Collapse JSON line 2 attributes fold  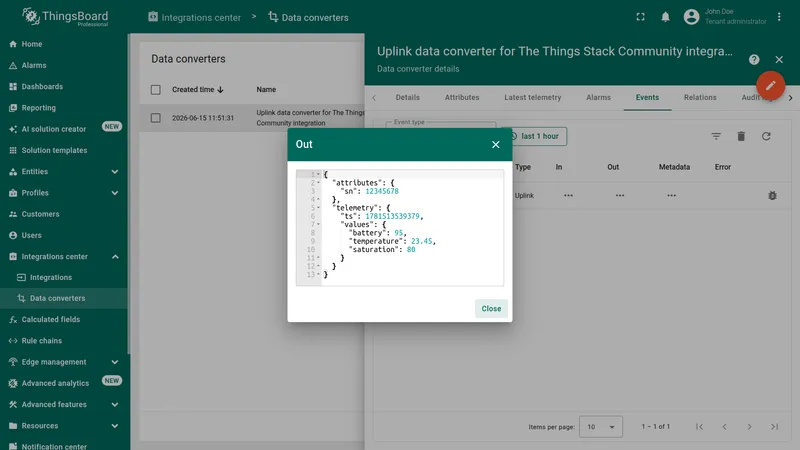318,183
